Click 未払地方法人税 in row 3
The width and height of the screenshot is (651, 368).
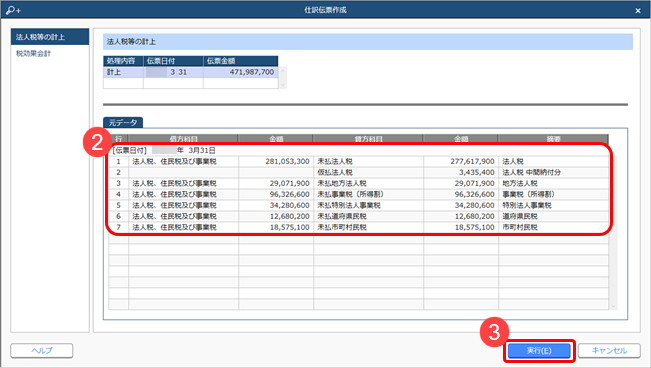pos(369,184)
